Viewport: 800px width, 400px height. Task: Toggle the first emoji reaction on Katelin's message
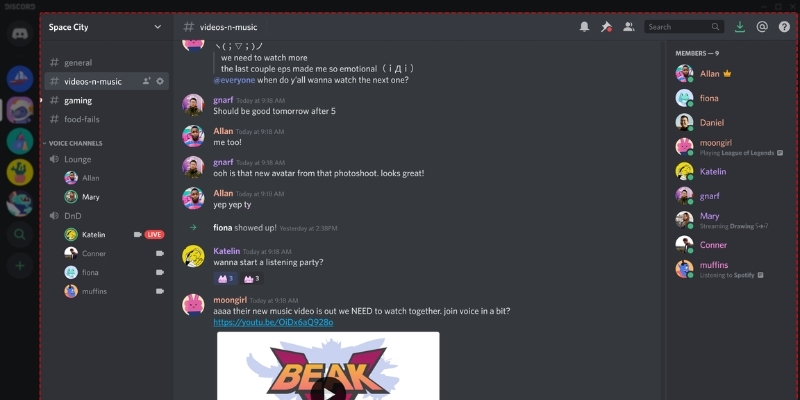point(226,279)
